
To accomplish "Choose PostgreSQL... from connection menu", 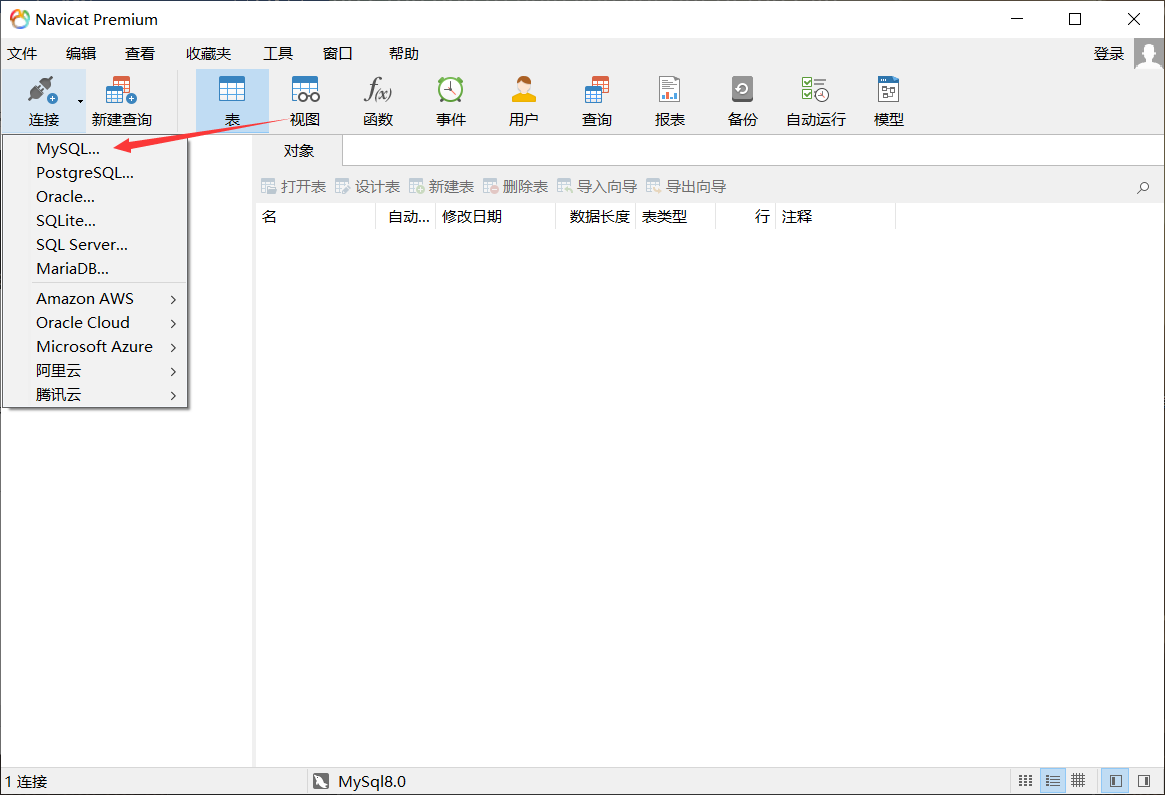I will coord(95,172).
